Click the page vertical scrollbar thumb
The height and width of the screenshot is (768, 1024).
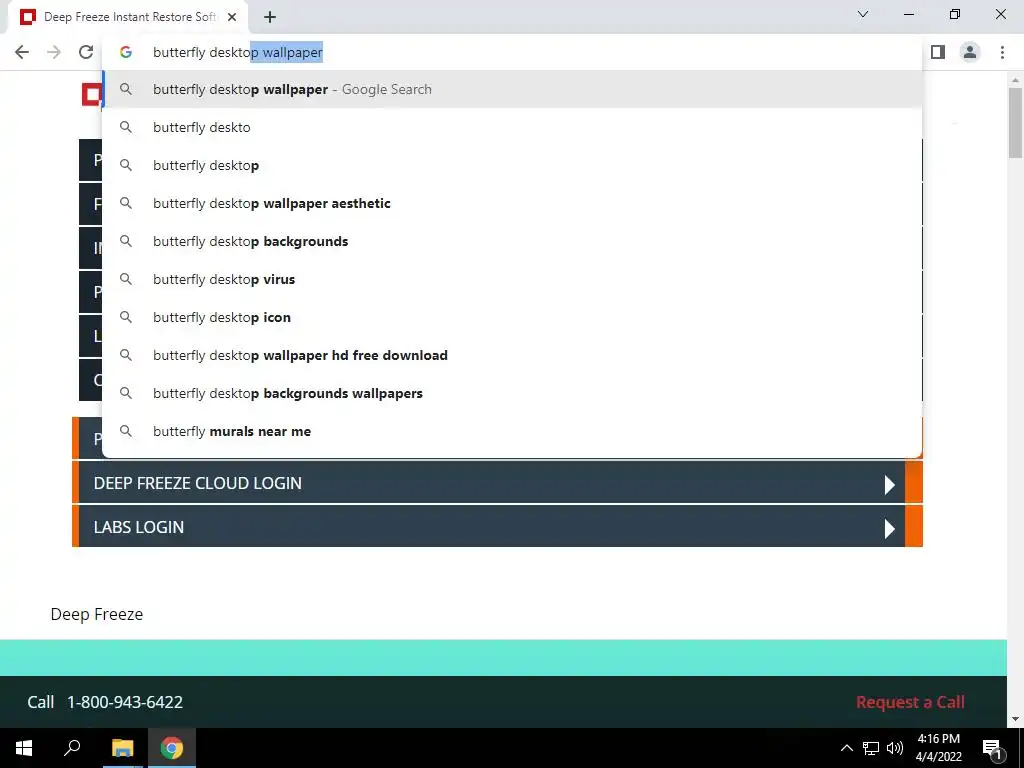1015,123
